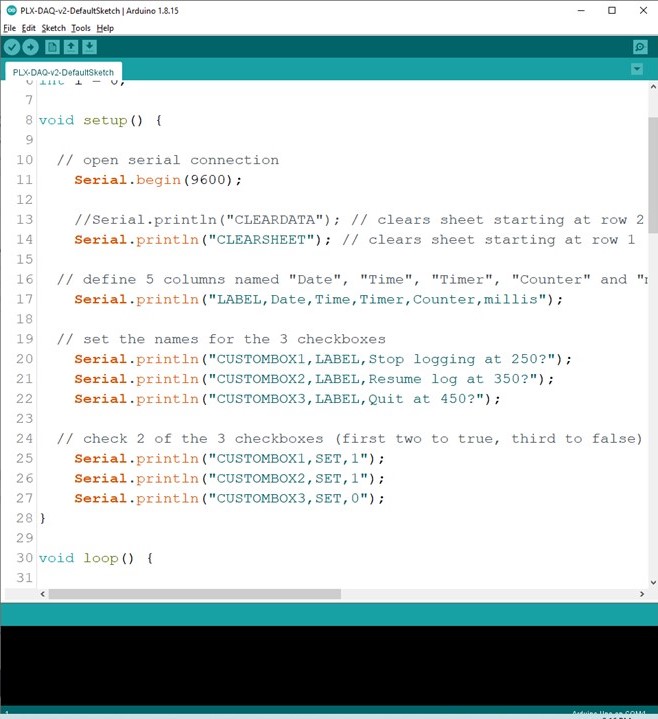Viewport: 658px width, 719px height.
Task: Click the vertical scrollbar down arrow
Action: coord(652,580)
